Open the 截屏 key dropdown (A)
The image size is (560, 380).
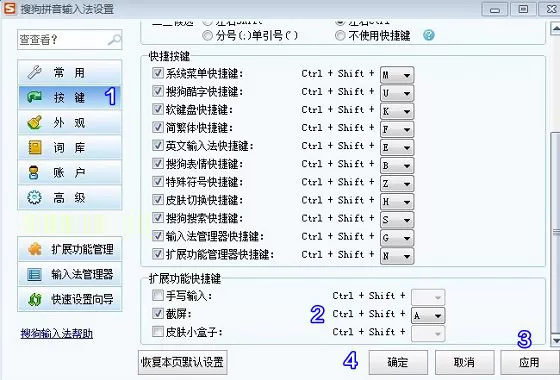428,316
